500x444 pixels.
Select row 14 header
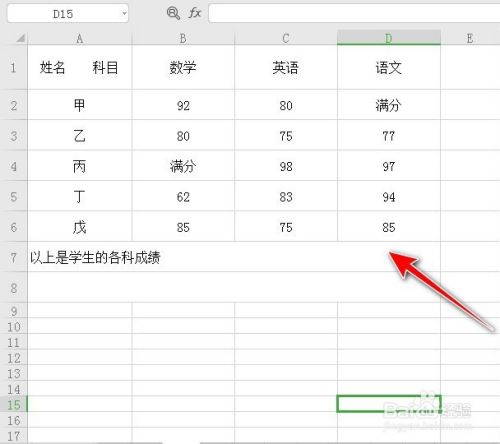pos(14,389)
